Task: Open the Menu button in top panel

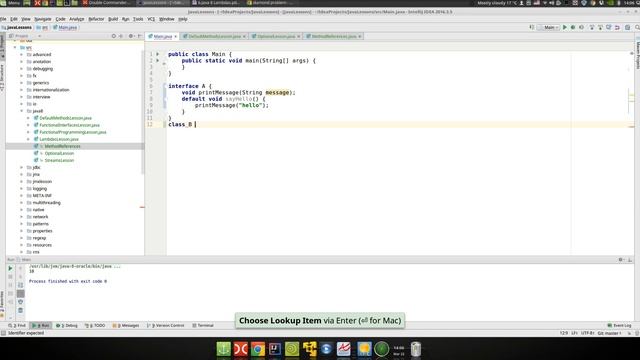Action: click(10, 3)
